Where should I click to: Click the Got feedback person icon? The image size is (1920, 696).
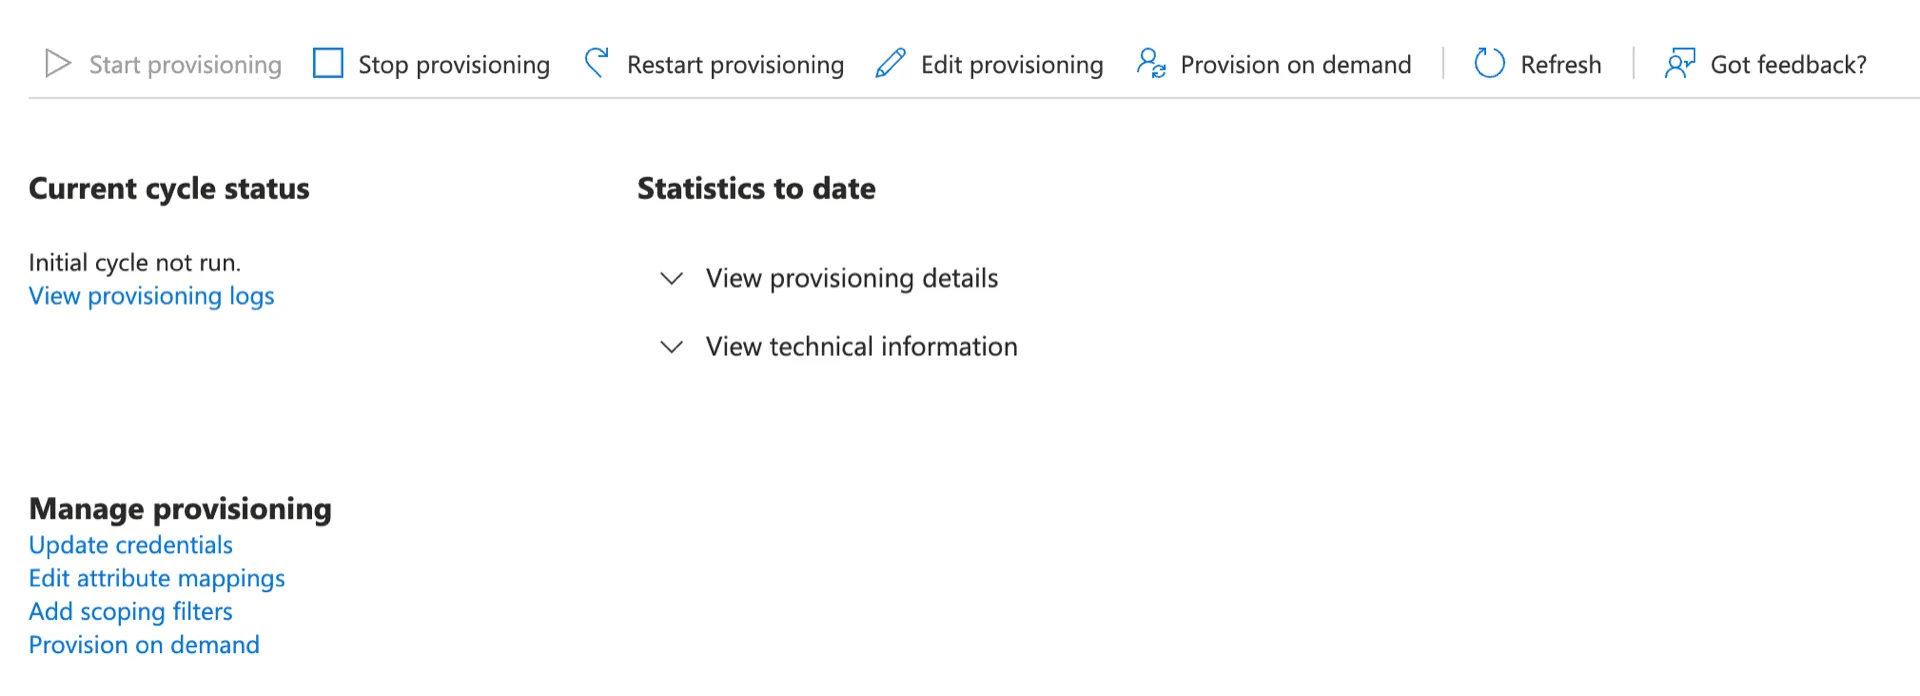pos(1679,64)
